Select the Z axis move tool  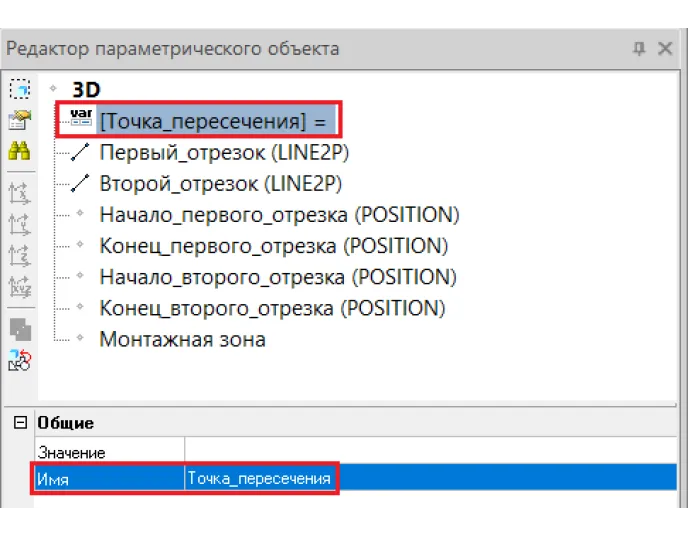tap(20, 255)
